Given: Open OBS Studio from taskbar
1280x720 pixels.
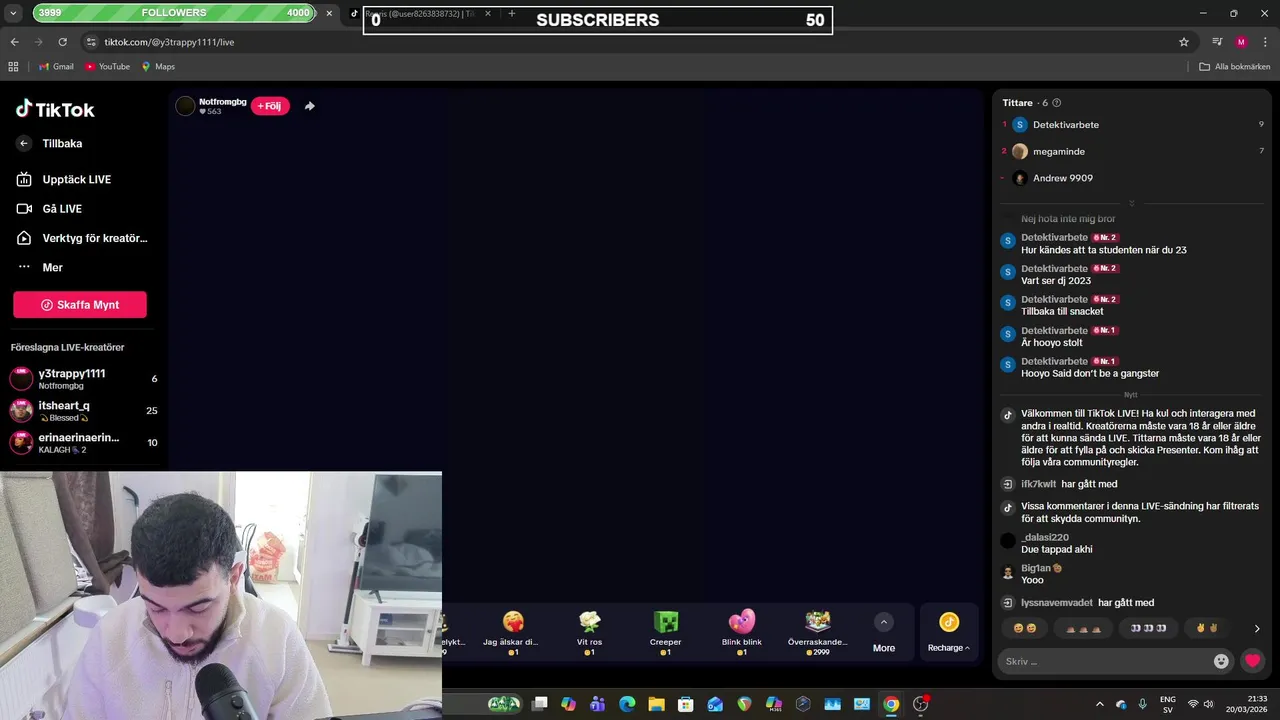Looking at the screenshot, I should (x=920, y=704).
